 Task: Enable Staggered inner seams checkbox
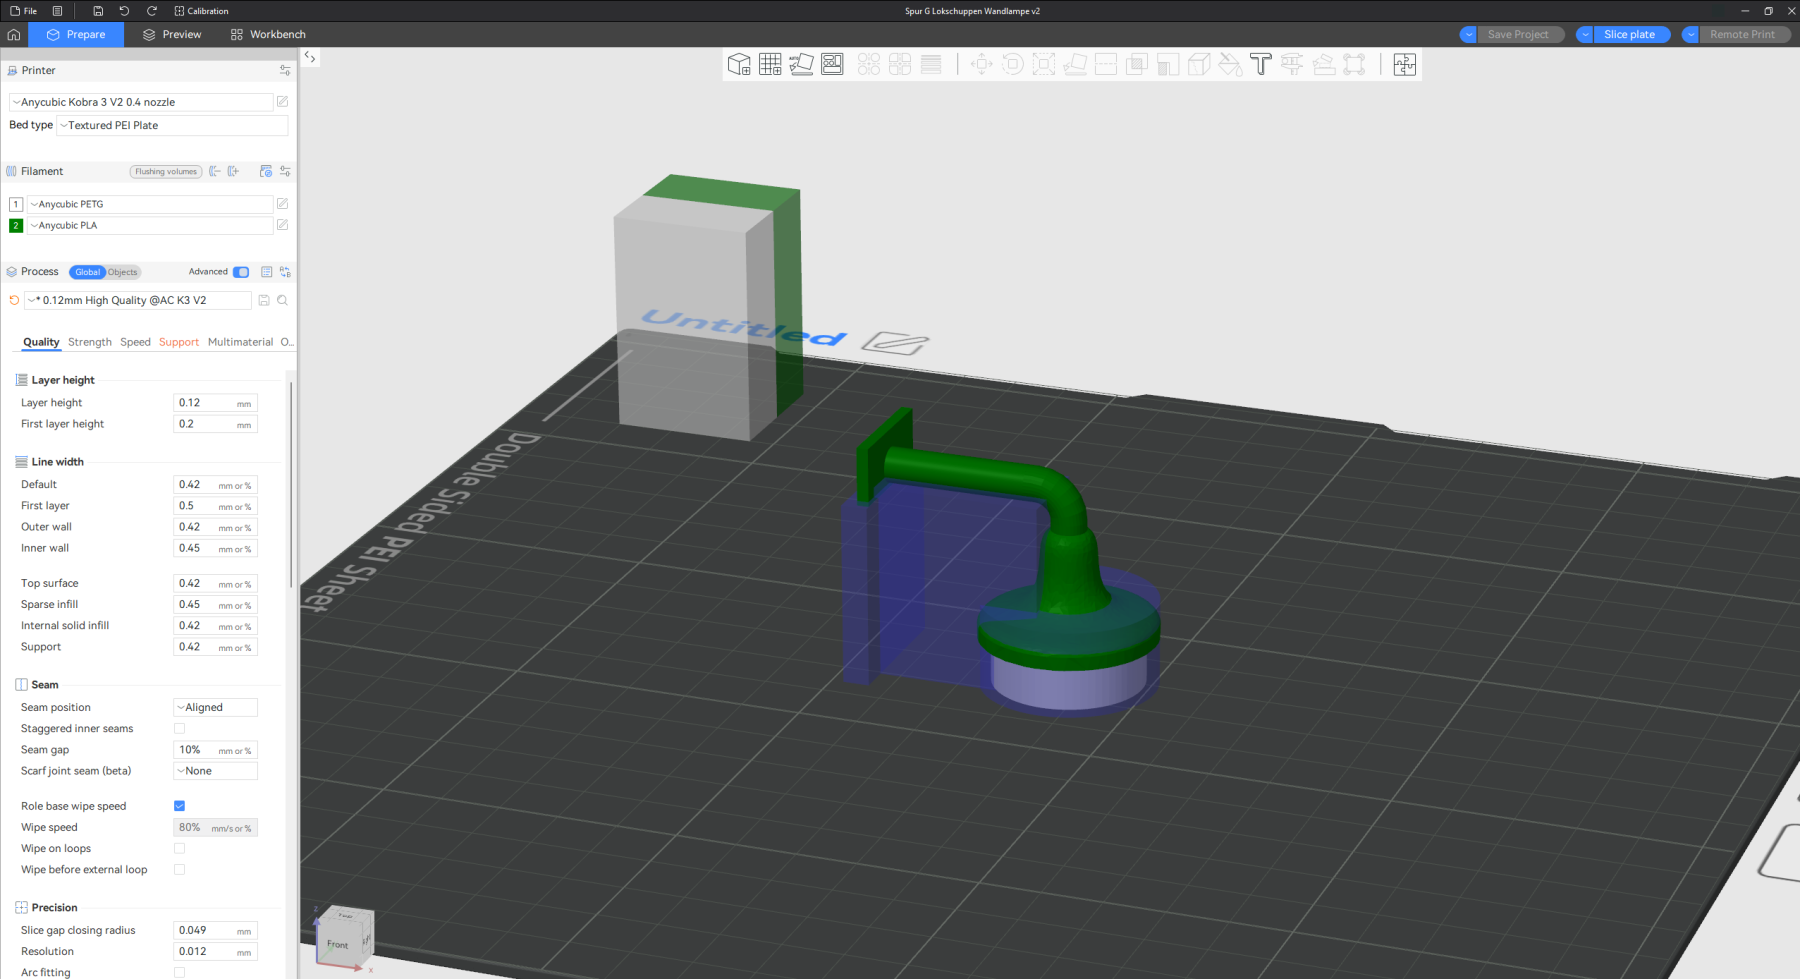[180, 729]
